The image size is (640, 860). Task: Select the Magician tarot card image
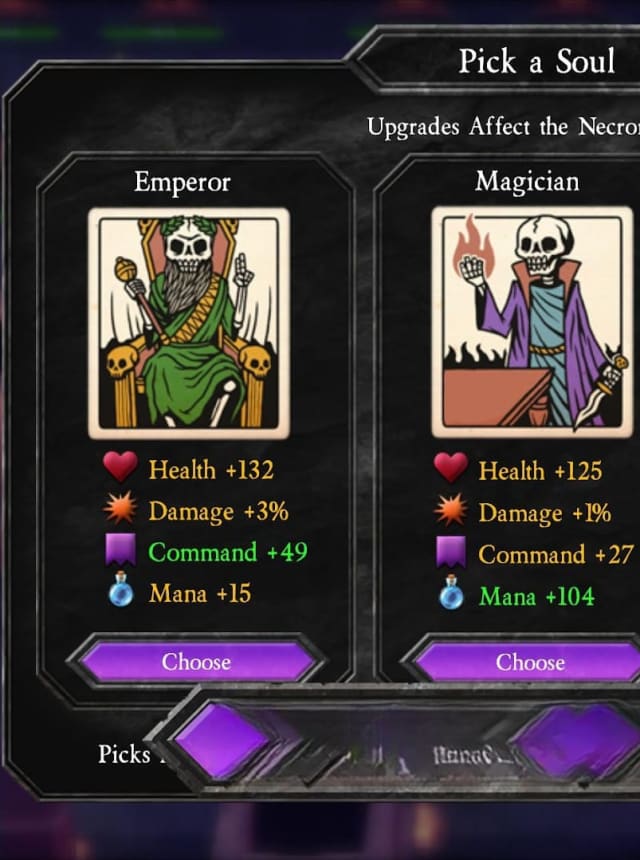tap(532, 322)
